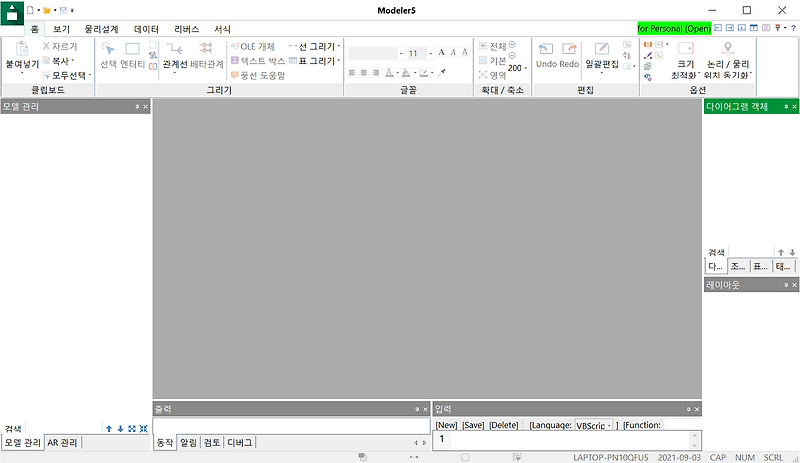This screenshot has width=800, height=463.
Task: Reset zoom to default (기본)
Action: click(x=492, y=61)
